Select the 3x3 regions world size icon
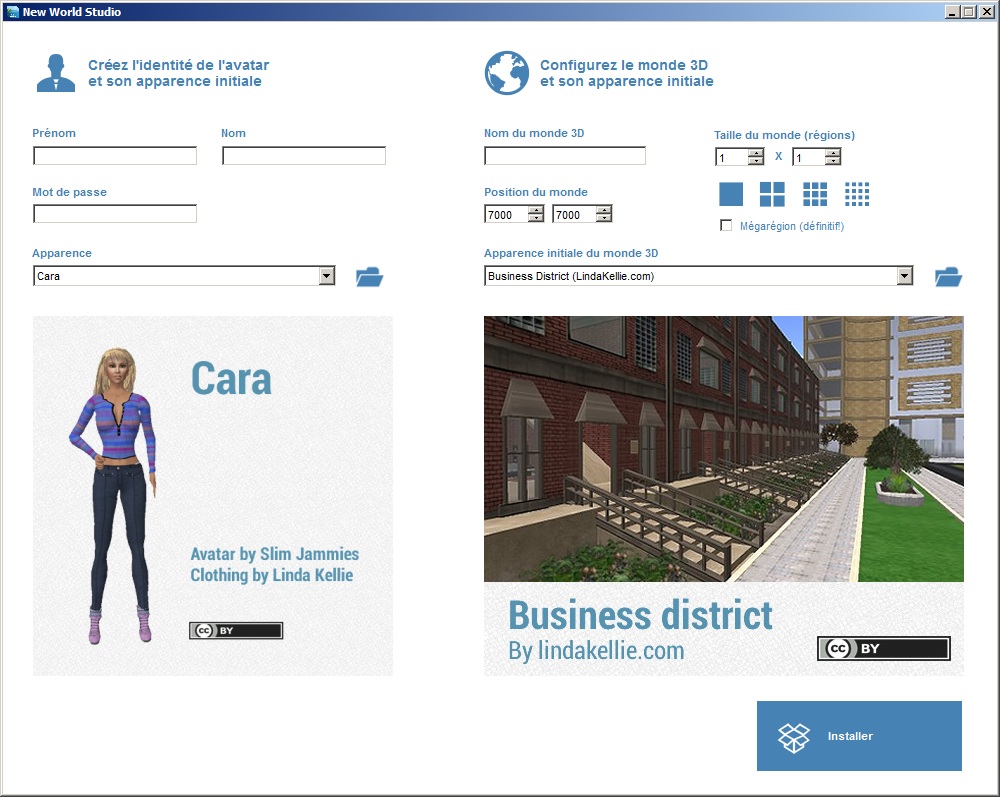Screen dimensions: 1000x797 coord(815,194)
